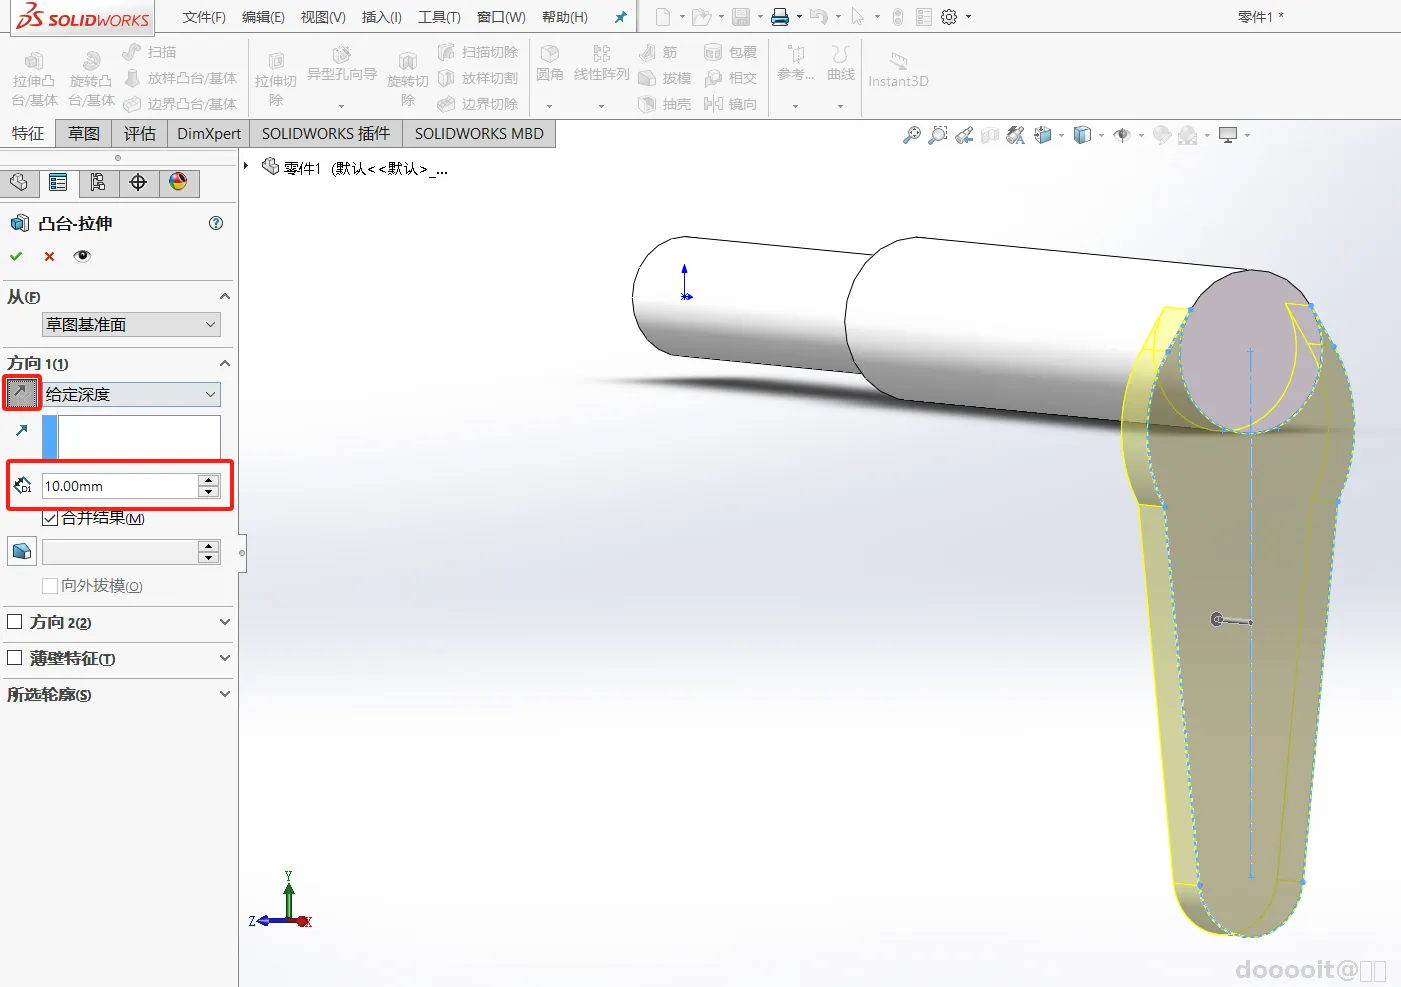Click the Zoom to Fit view icon
Image resolution: width=1401 pixels, height=987 pixels.
coord(911,135)
